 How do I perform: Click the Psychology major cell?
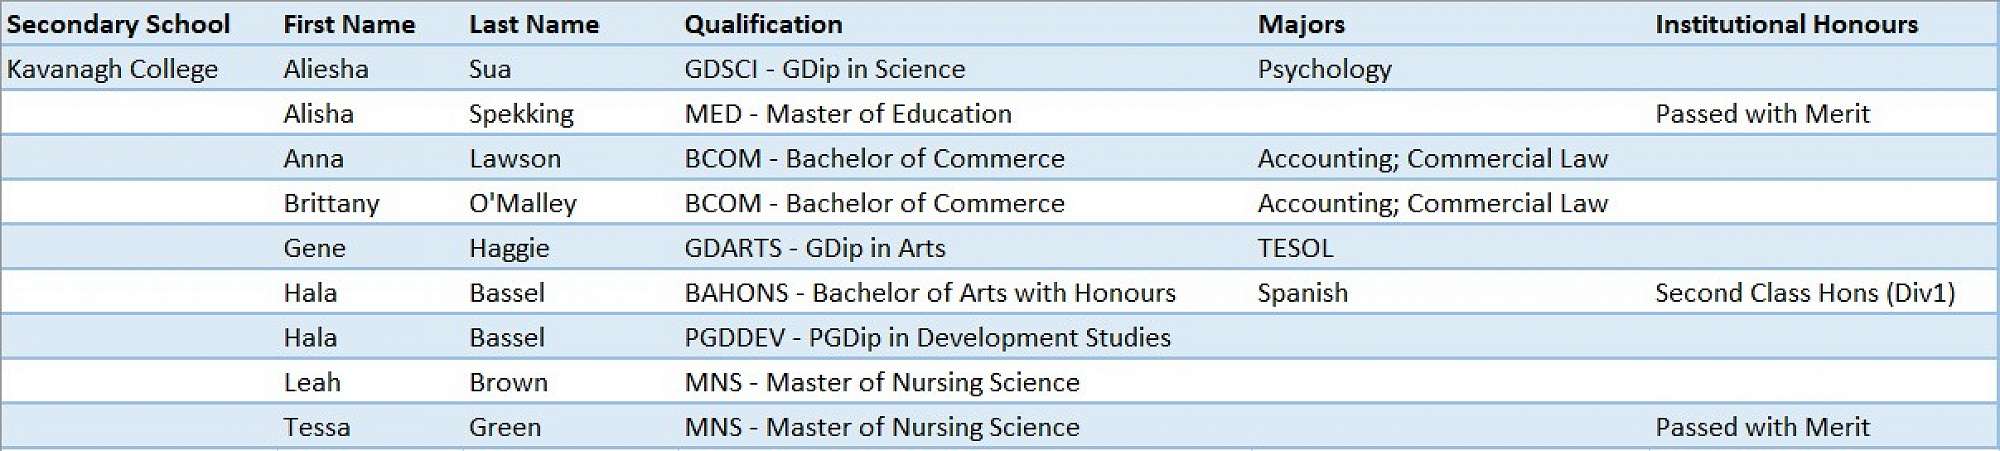click(x=1324, y=69)
